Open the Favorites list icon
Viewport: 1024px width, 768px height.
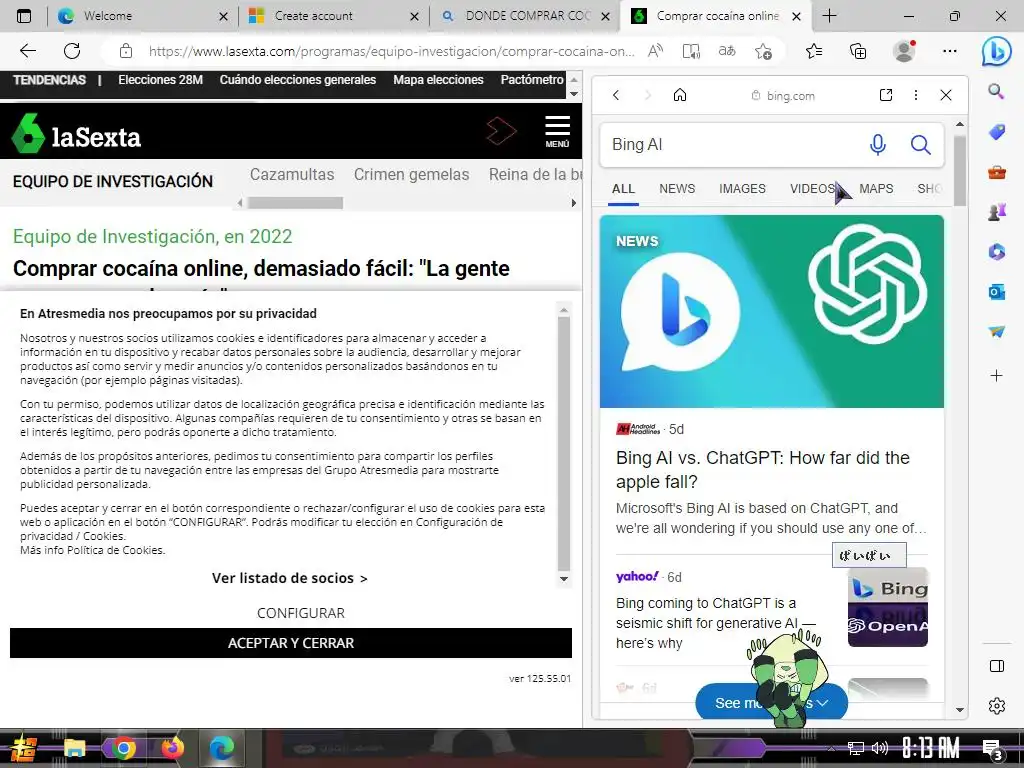(814, 51)
